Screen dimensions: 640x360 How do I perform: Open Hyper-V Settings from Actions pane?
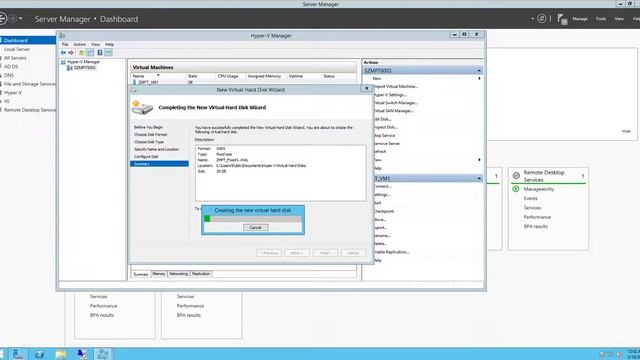(390, 95)
